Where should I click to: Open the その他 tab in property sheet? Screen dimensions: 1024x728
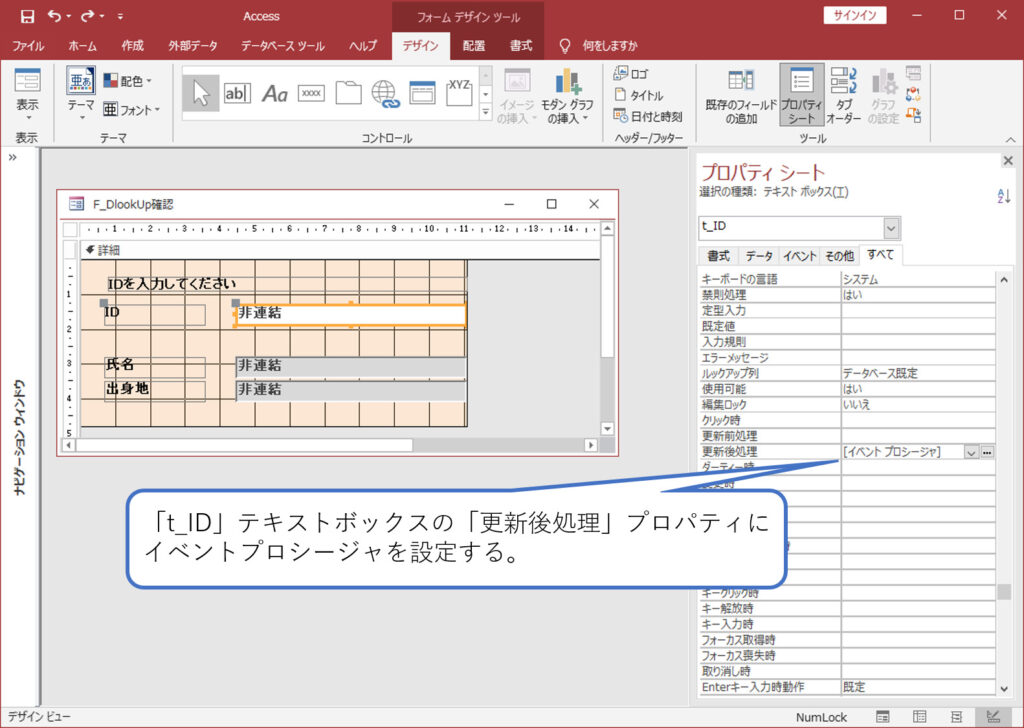coord(839,256)
